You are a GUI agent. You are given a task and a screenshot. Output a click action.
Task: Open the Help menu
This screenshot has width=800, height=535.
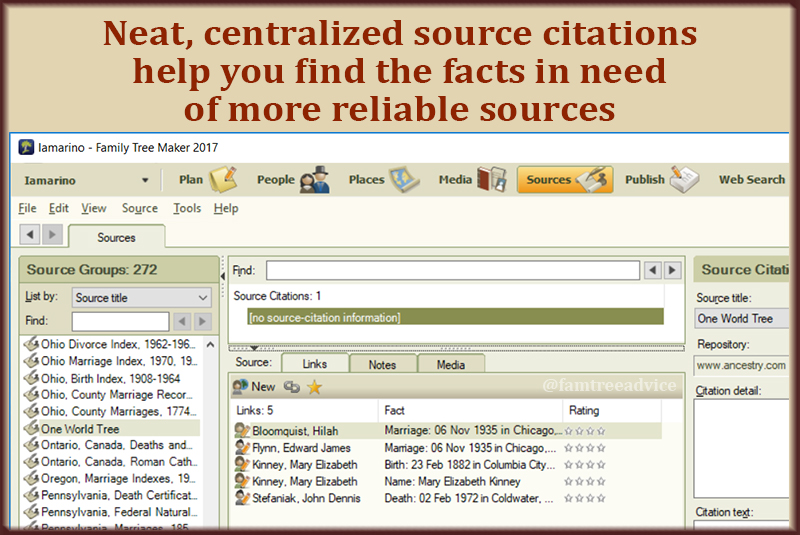226,208
